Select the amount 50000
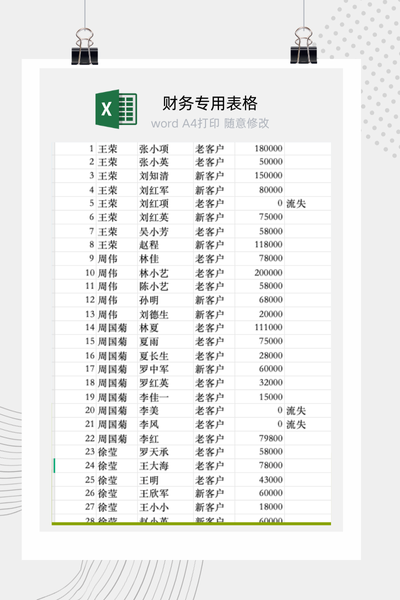Viewport: 400px width, 600px height. coord(271,161)
